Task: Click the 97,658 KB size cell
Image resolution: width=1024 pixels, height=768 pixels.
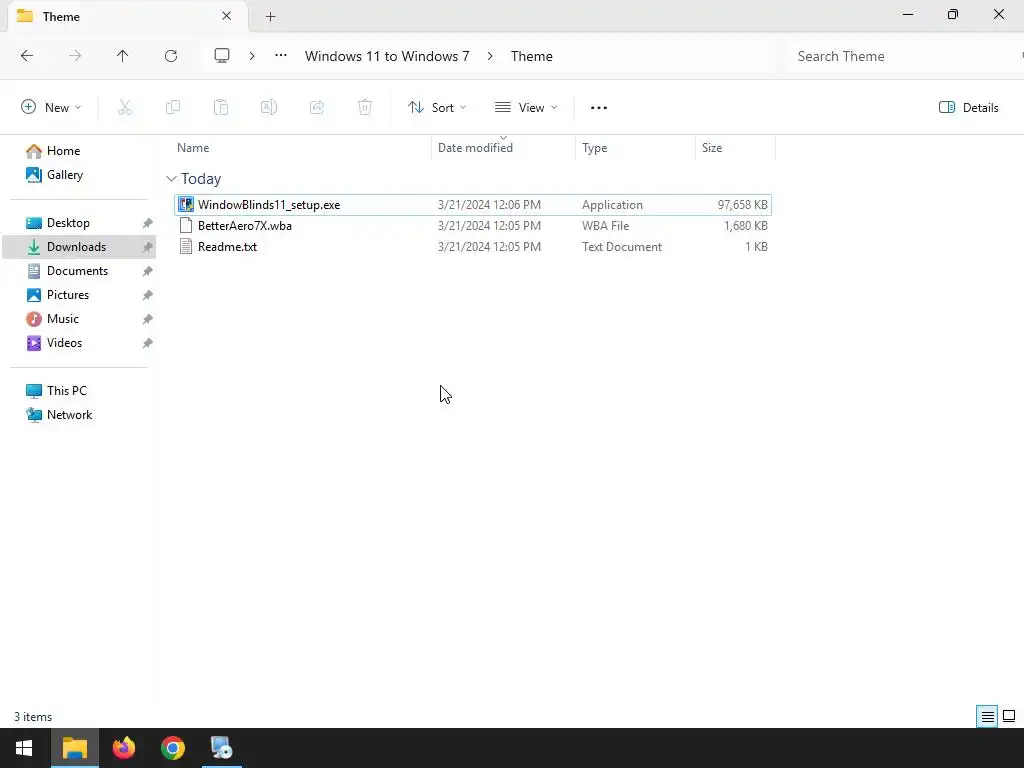Action: click(x=743, y=205)
